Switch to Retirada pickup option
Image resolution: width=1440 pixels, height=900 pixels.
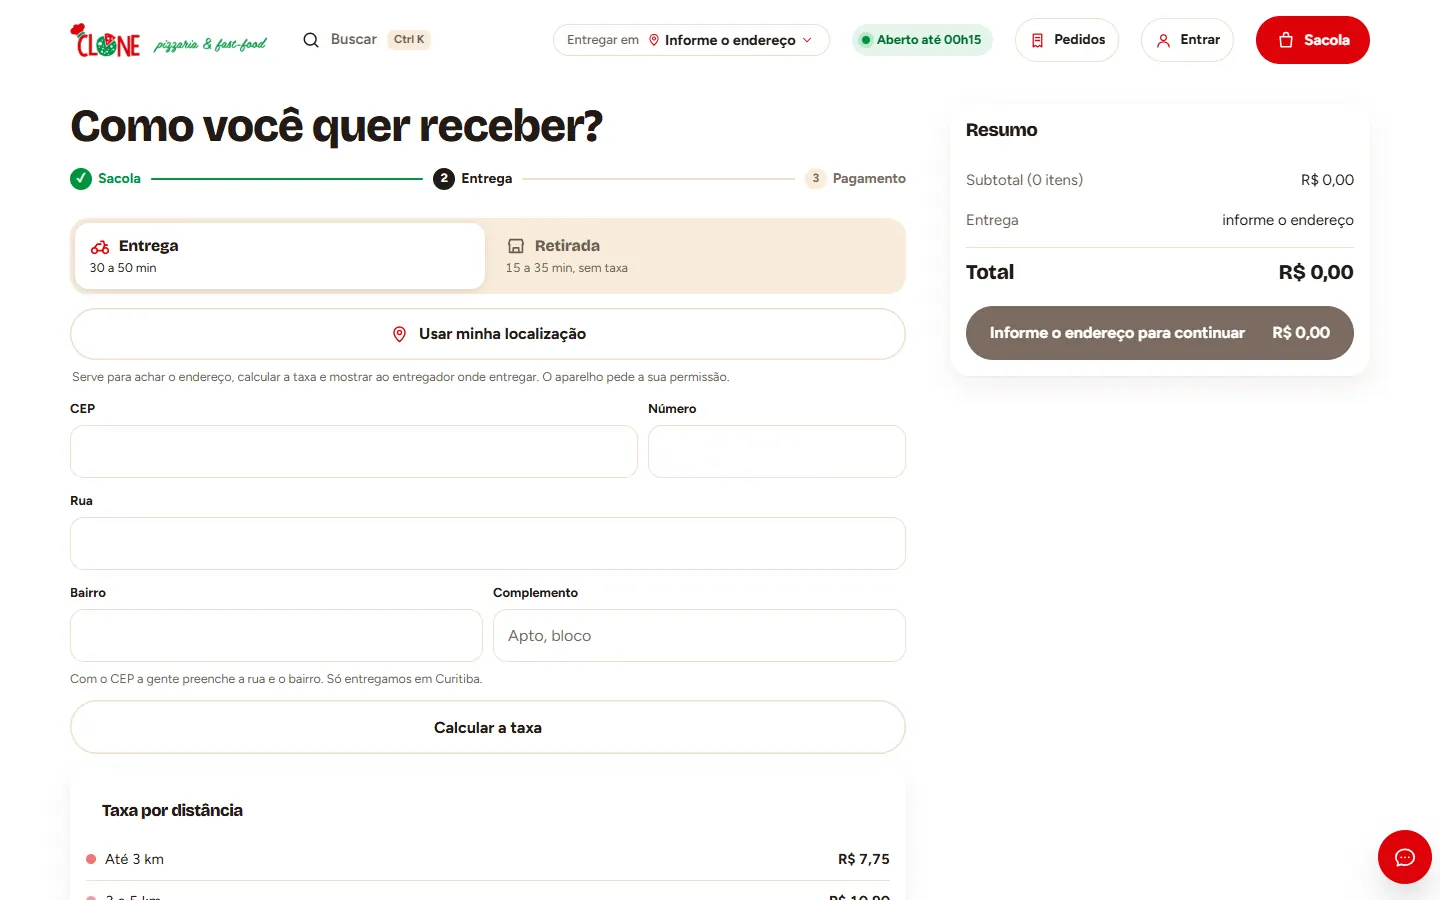pos(695,256)
